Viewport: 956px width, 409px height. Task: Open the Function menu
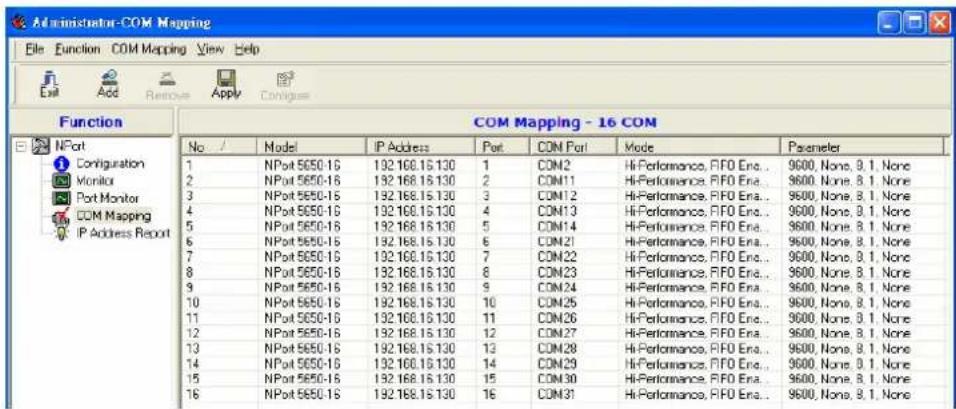click(x=78, y=49)
